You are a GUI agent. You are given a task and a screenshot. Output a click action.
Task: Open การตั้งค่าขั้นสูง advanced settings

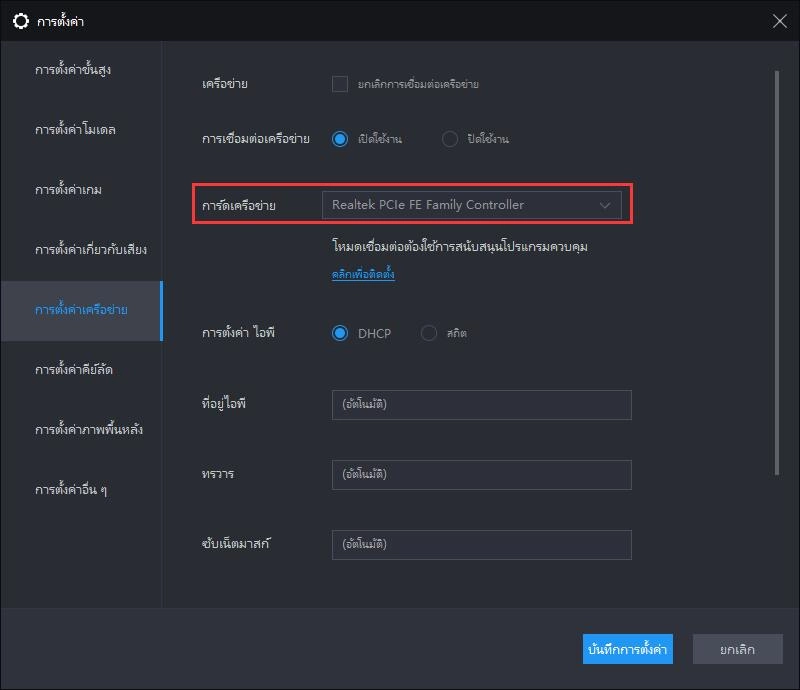click(66, 69)
